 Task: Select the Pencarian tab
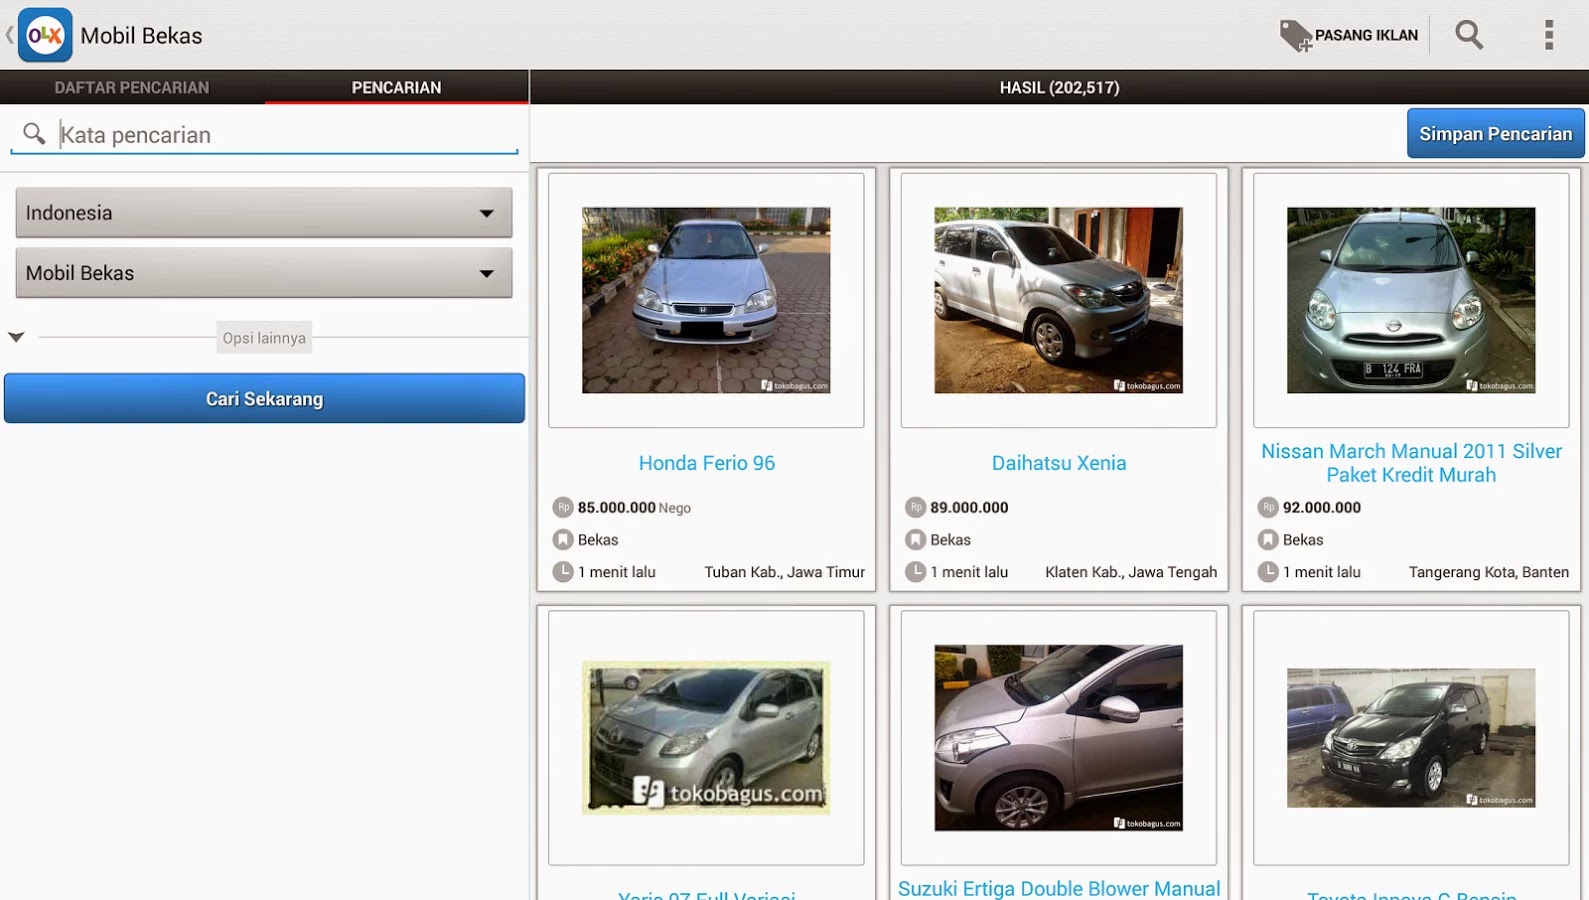tap(396, 87)
